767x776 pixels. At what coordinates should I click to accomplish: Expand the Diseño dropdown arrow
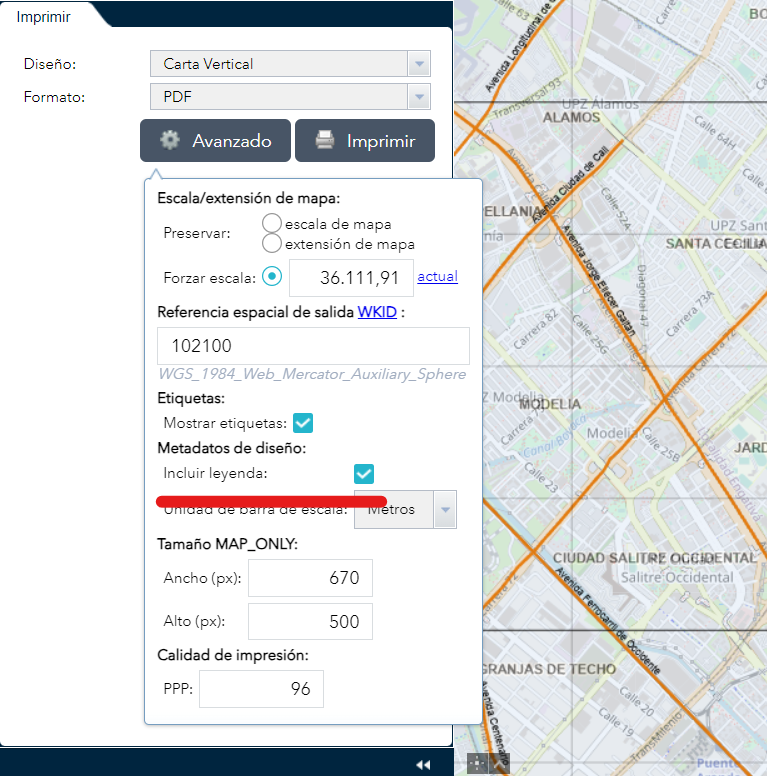click(x=419, y=64)
